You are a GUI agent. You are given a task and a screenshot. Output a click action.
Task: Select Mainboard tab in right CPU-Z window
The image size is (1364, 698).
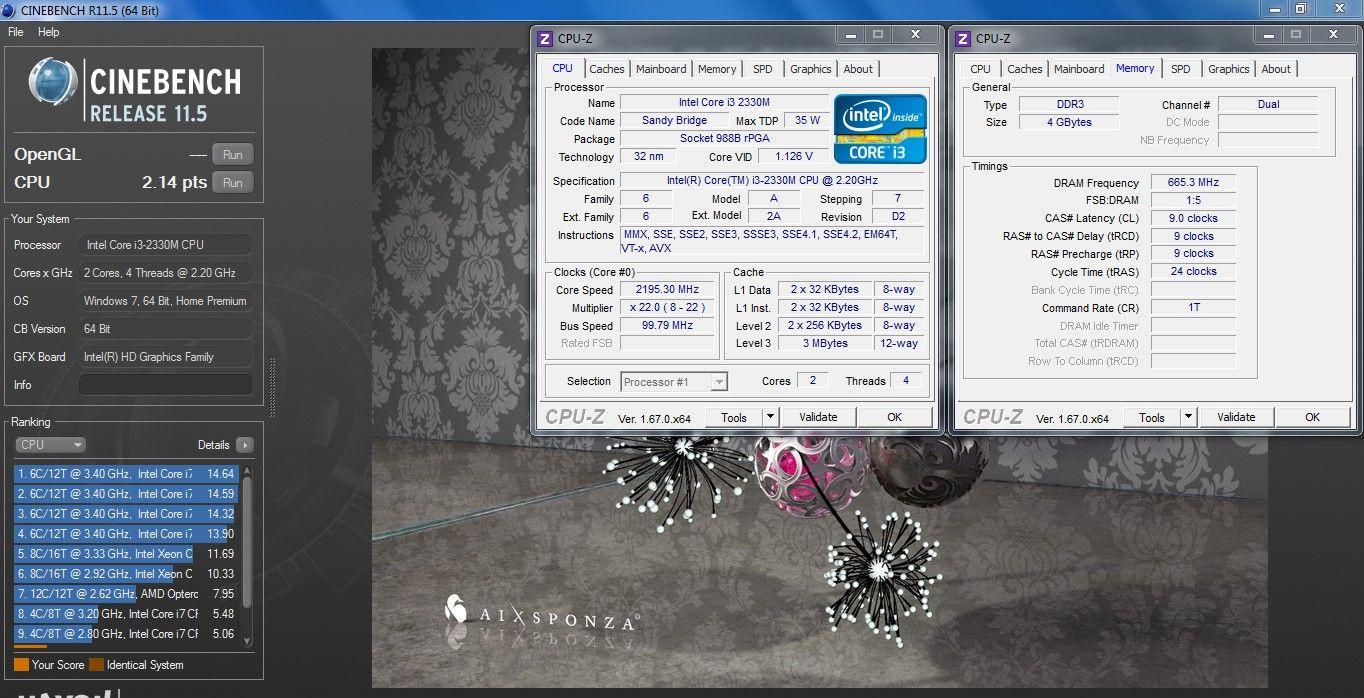click(x=1079, y=69)
